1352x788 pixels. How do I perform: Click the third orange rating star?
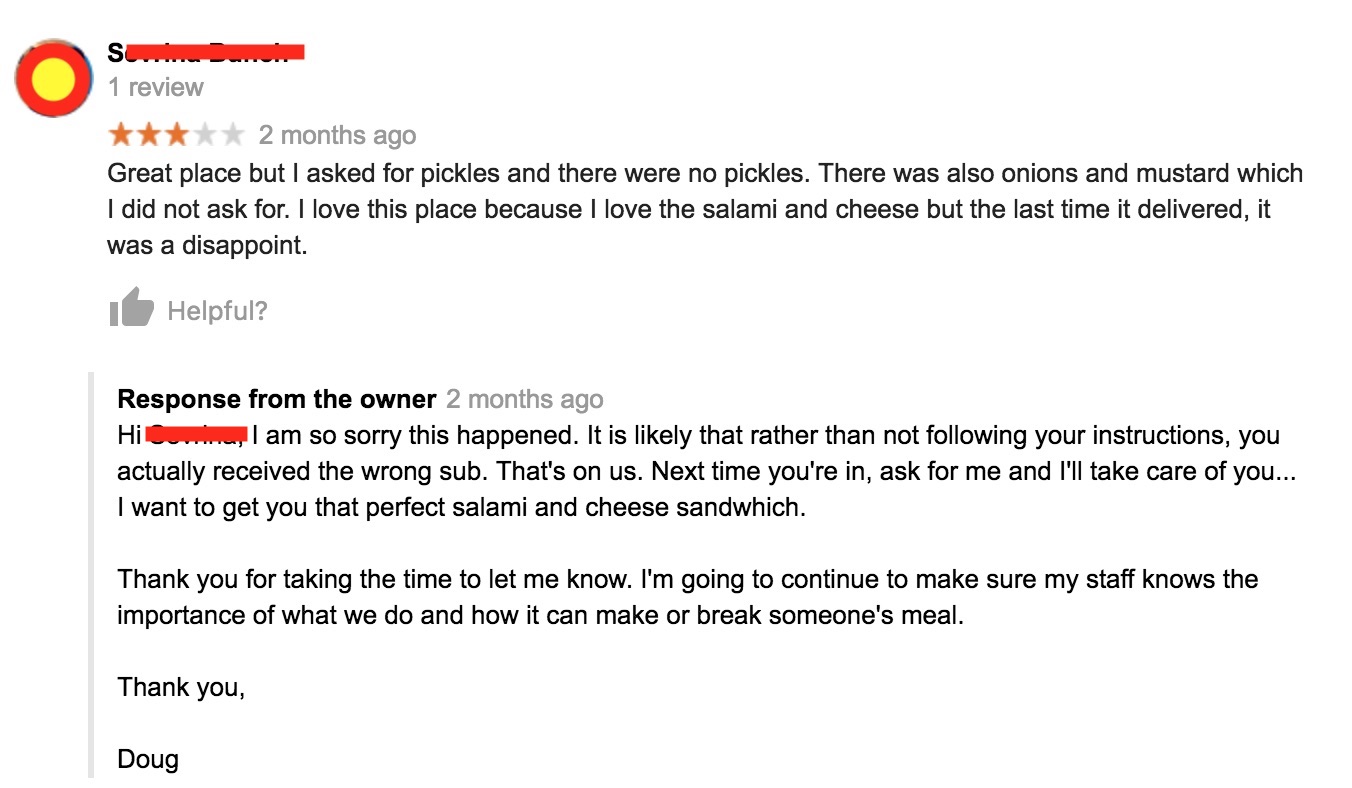[176, 134]
